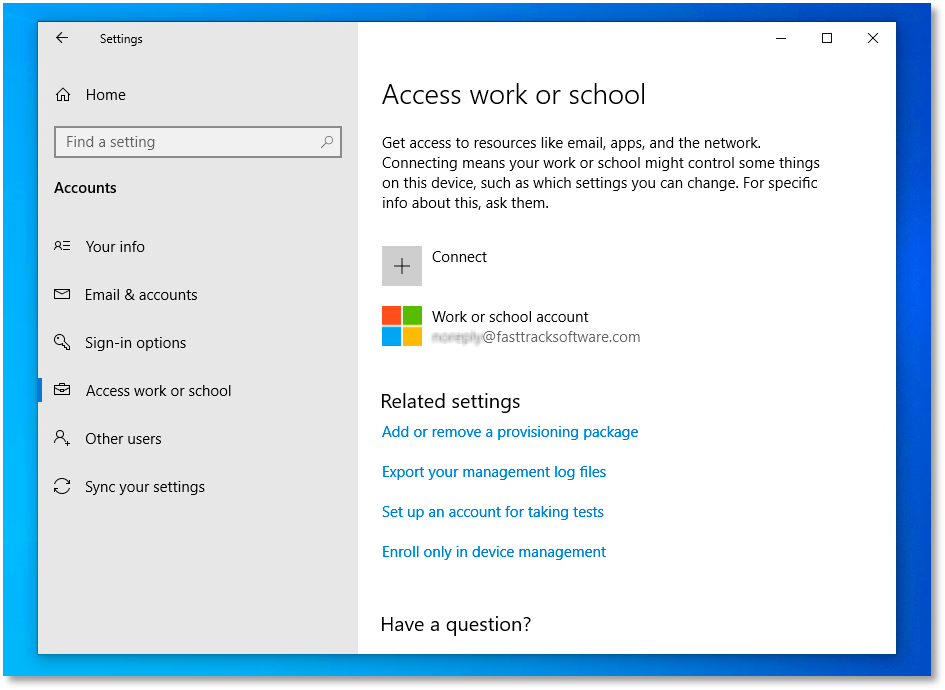Open the Email & accounts page
Image resolution: width=945 pixels, height=690 pixels.
(x=141, y=295)
